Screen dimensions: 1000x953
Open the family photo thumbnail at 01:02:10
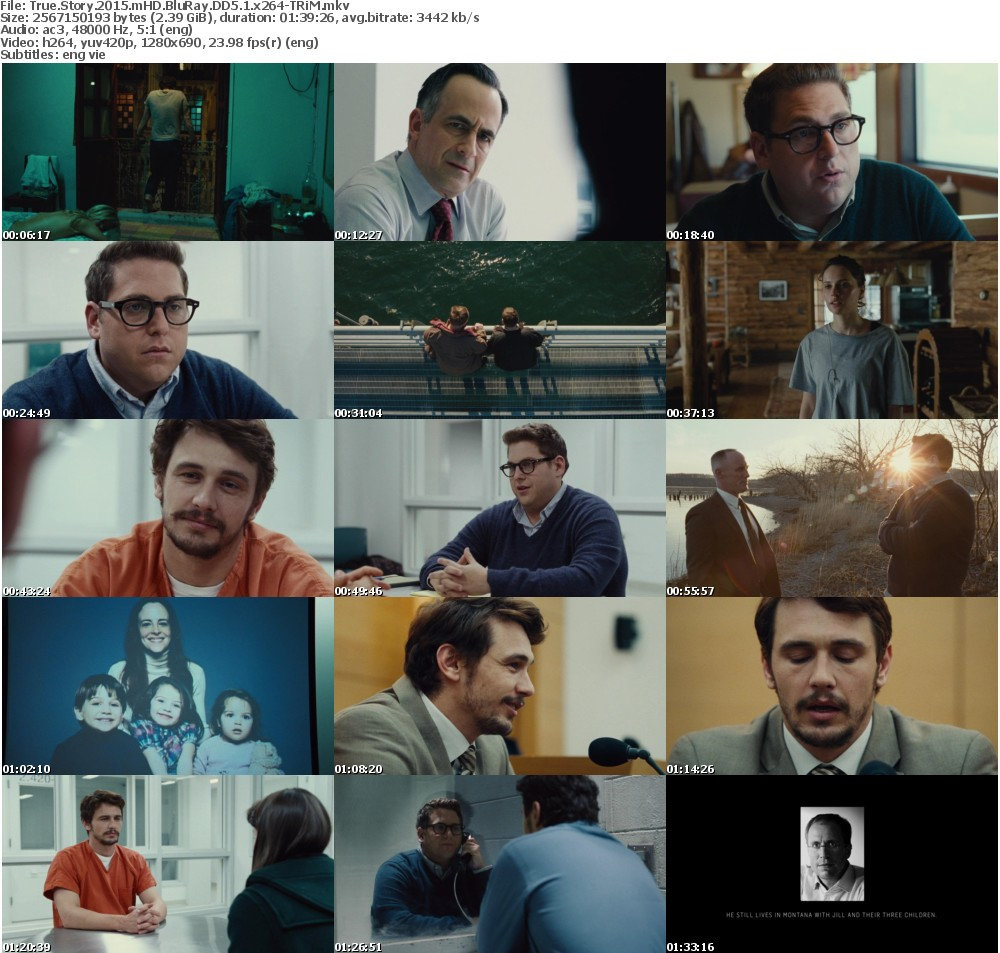click(x=168, y=686)
